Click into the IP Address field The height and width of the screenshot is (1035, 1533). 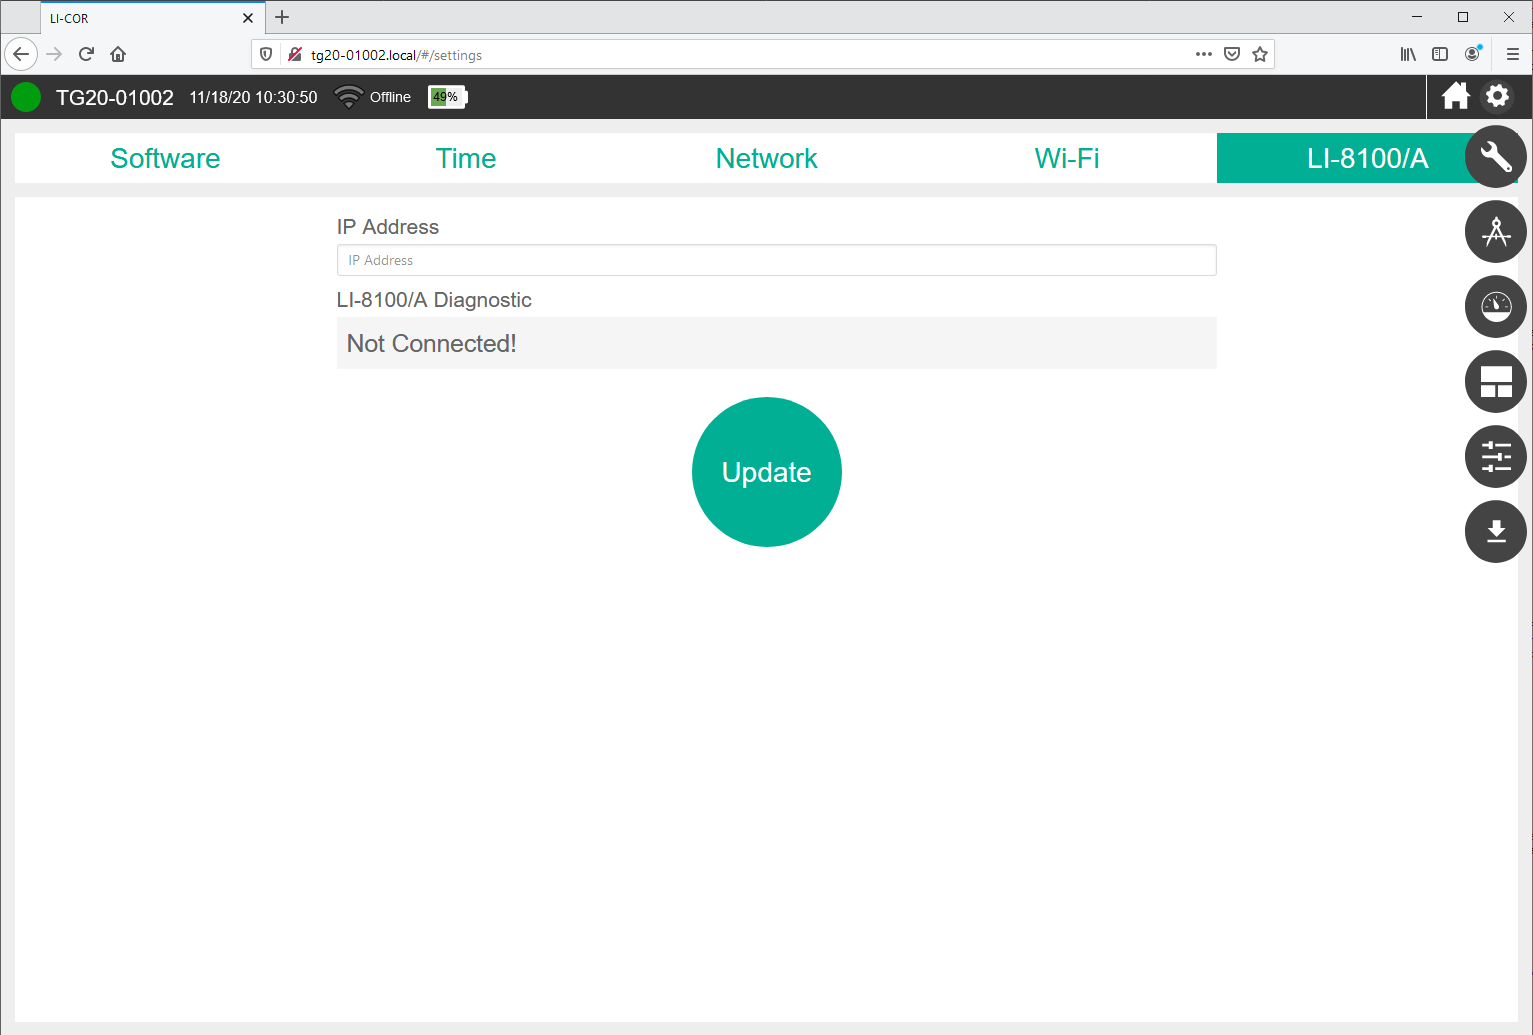tap(777, 260)
